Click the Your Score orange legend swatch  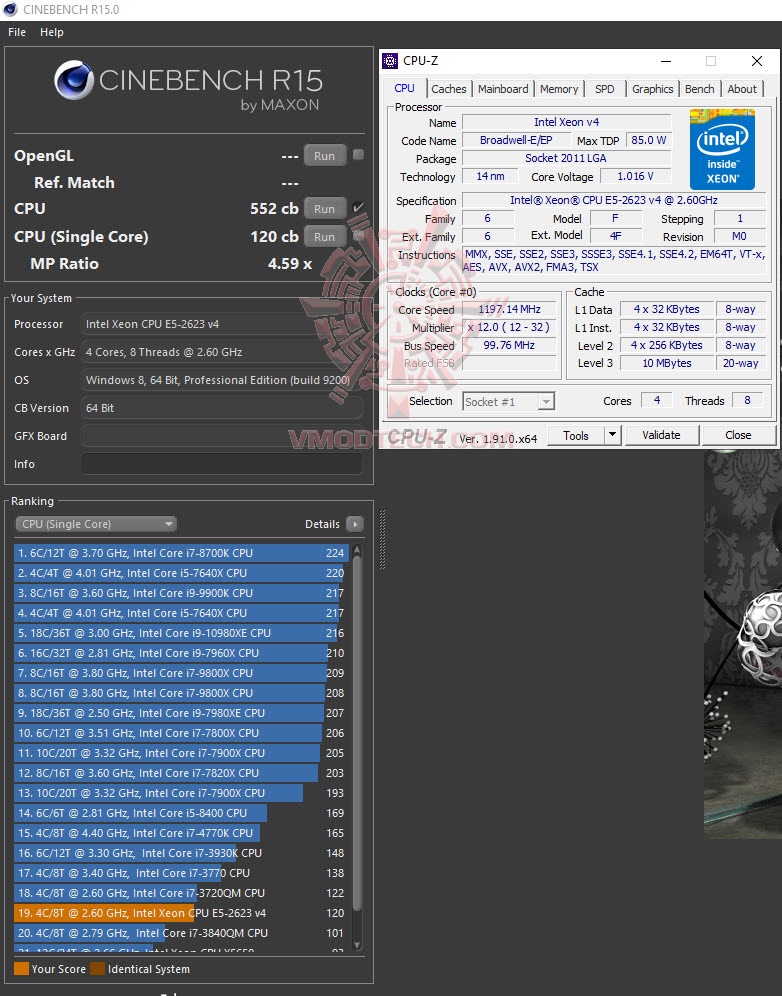pos(21,969)
